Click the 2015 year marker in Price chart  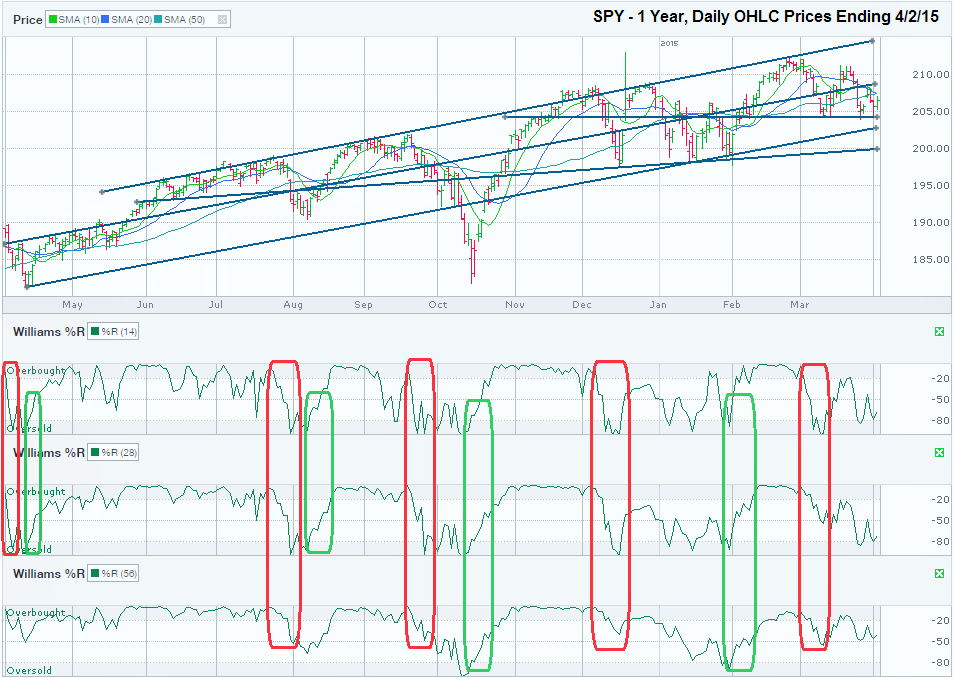669,44
